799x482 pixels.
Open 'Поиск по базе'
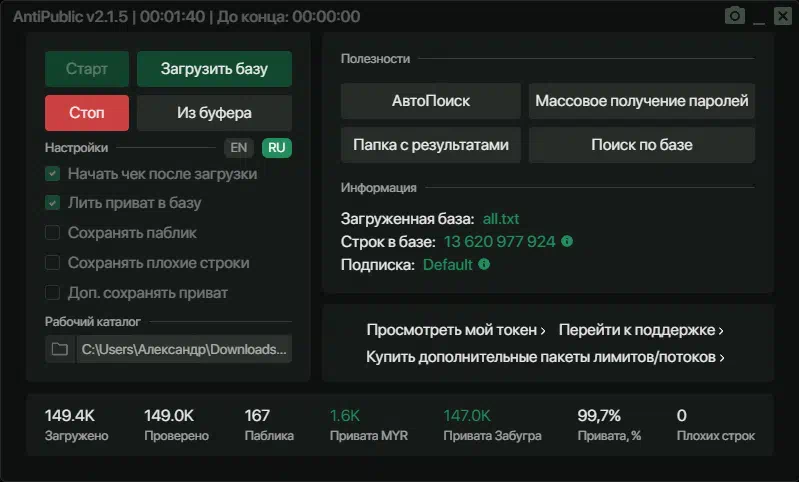642,145
